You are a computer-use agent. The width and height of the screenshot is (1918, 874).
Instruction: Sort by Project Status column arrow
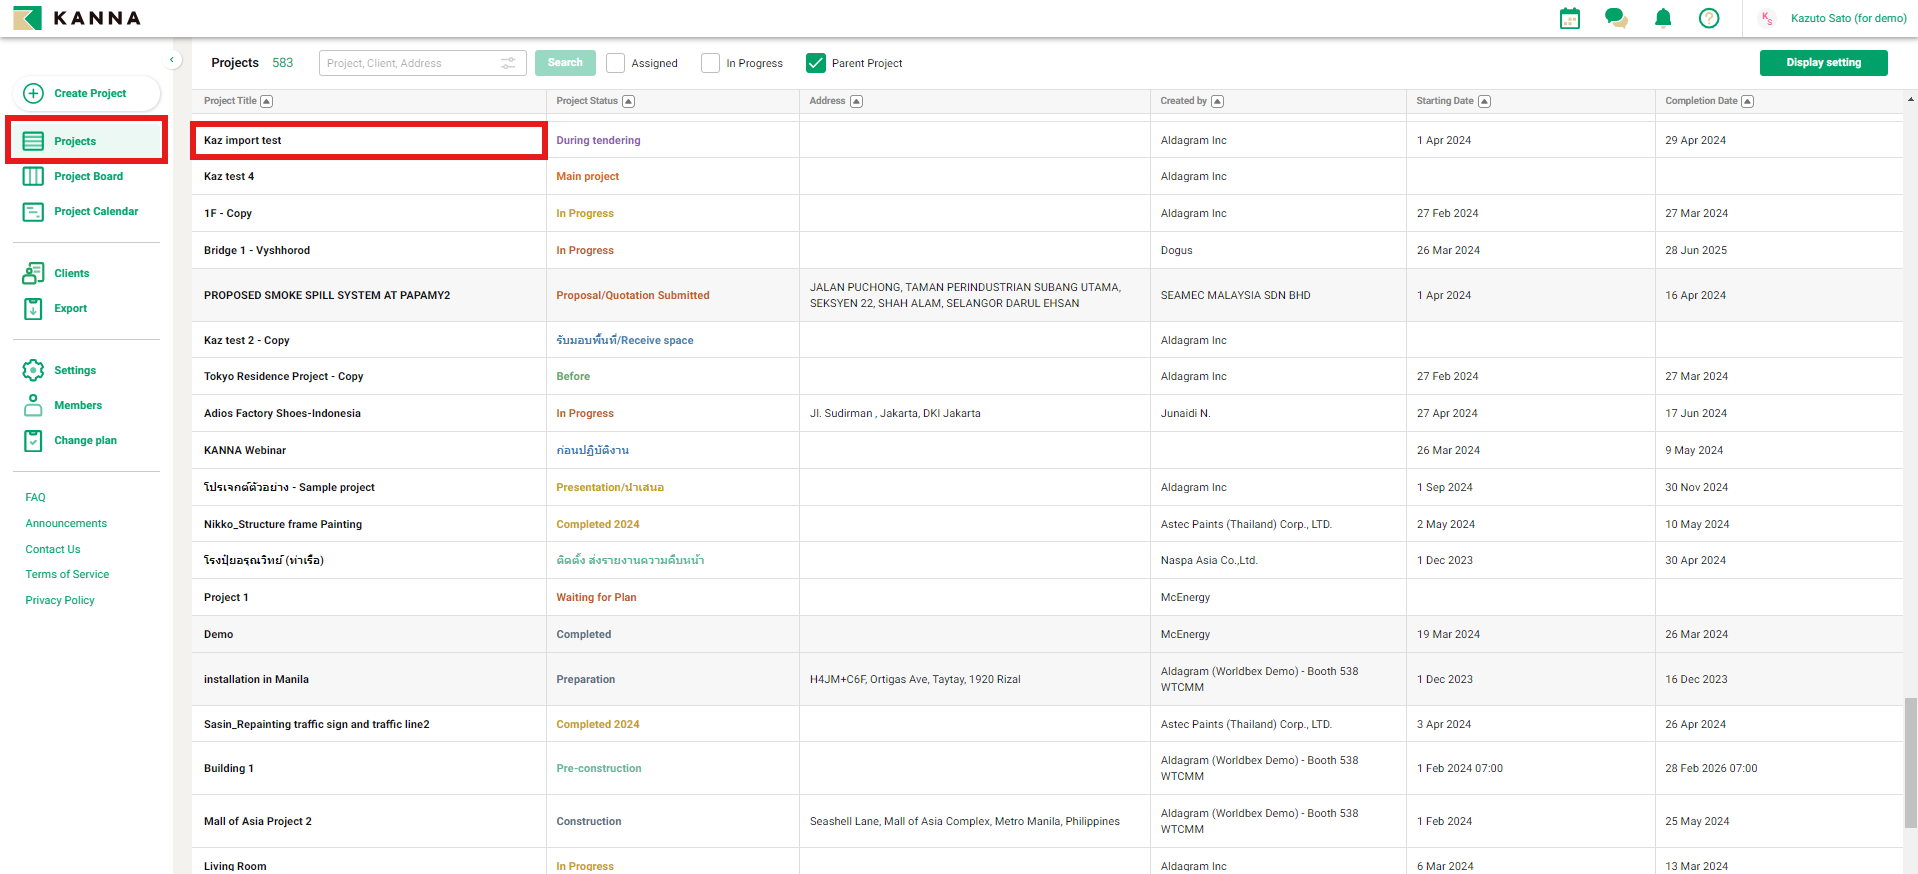[x=628, y=101]
